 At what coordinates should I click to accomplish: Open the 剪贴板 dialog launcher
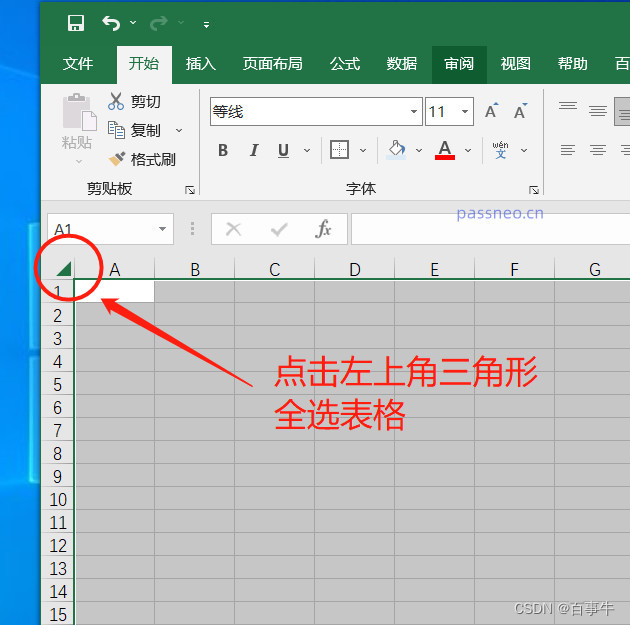pos(190,190)
